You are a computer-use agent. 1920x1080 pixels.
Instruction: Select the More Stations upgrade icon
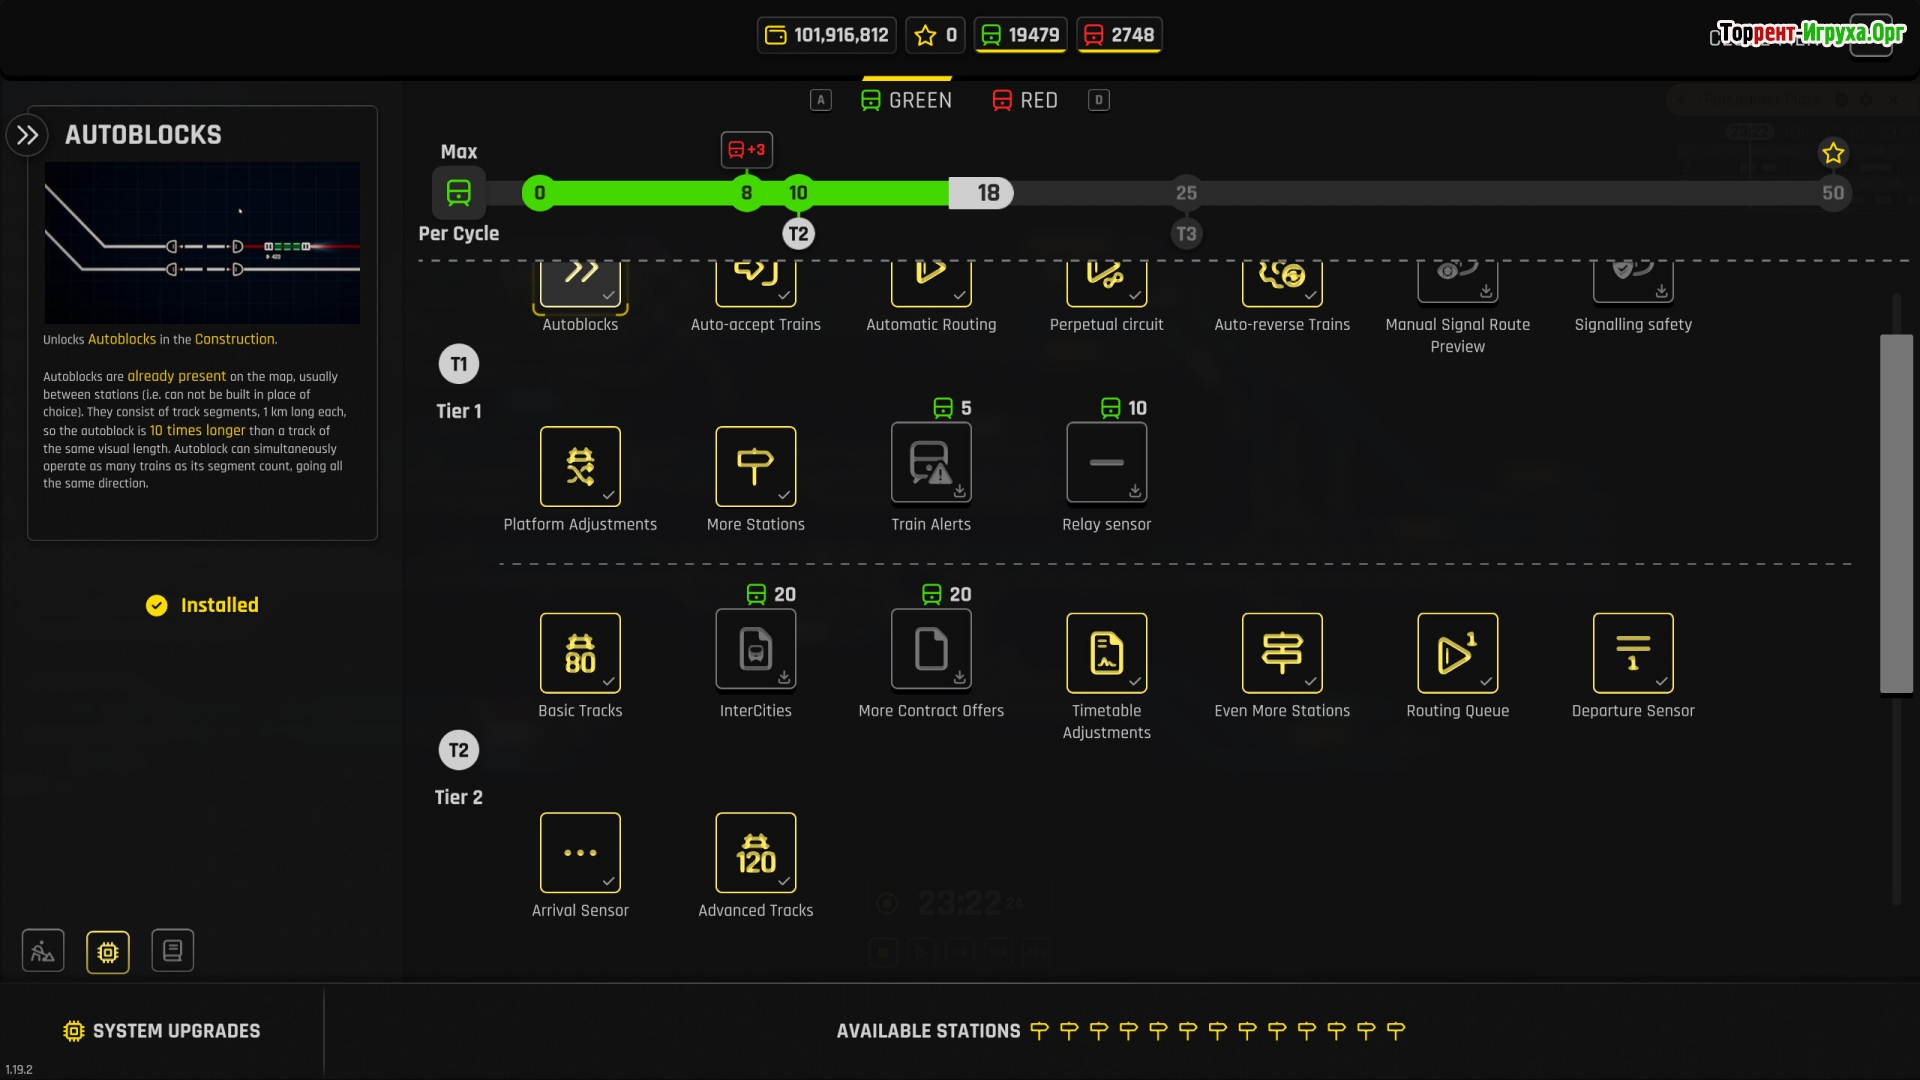[x=755, y=466]
